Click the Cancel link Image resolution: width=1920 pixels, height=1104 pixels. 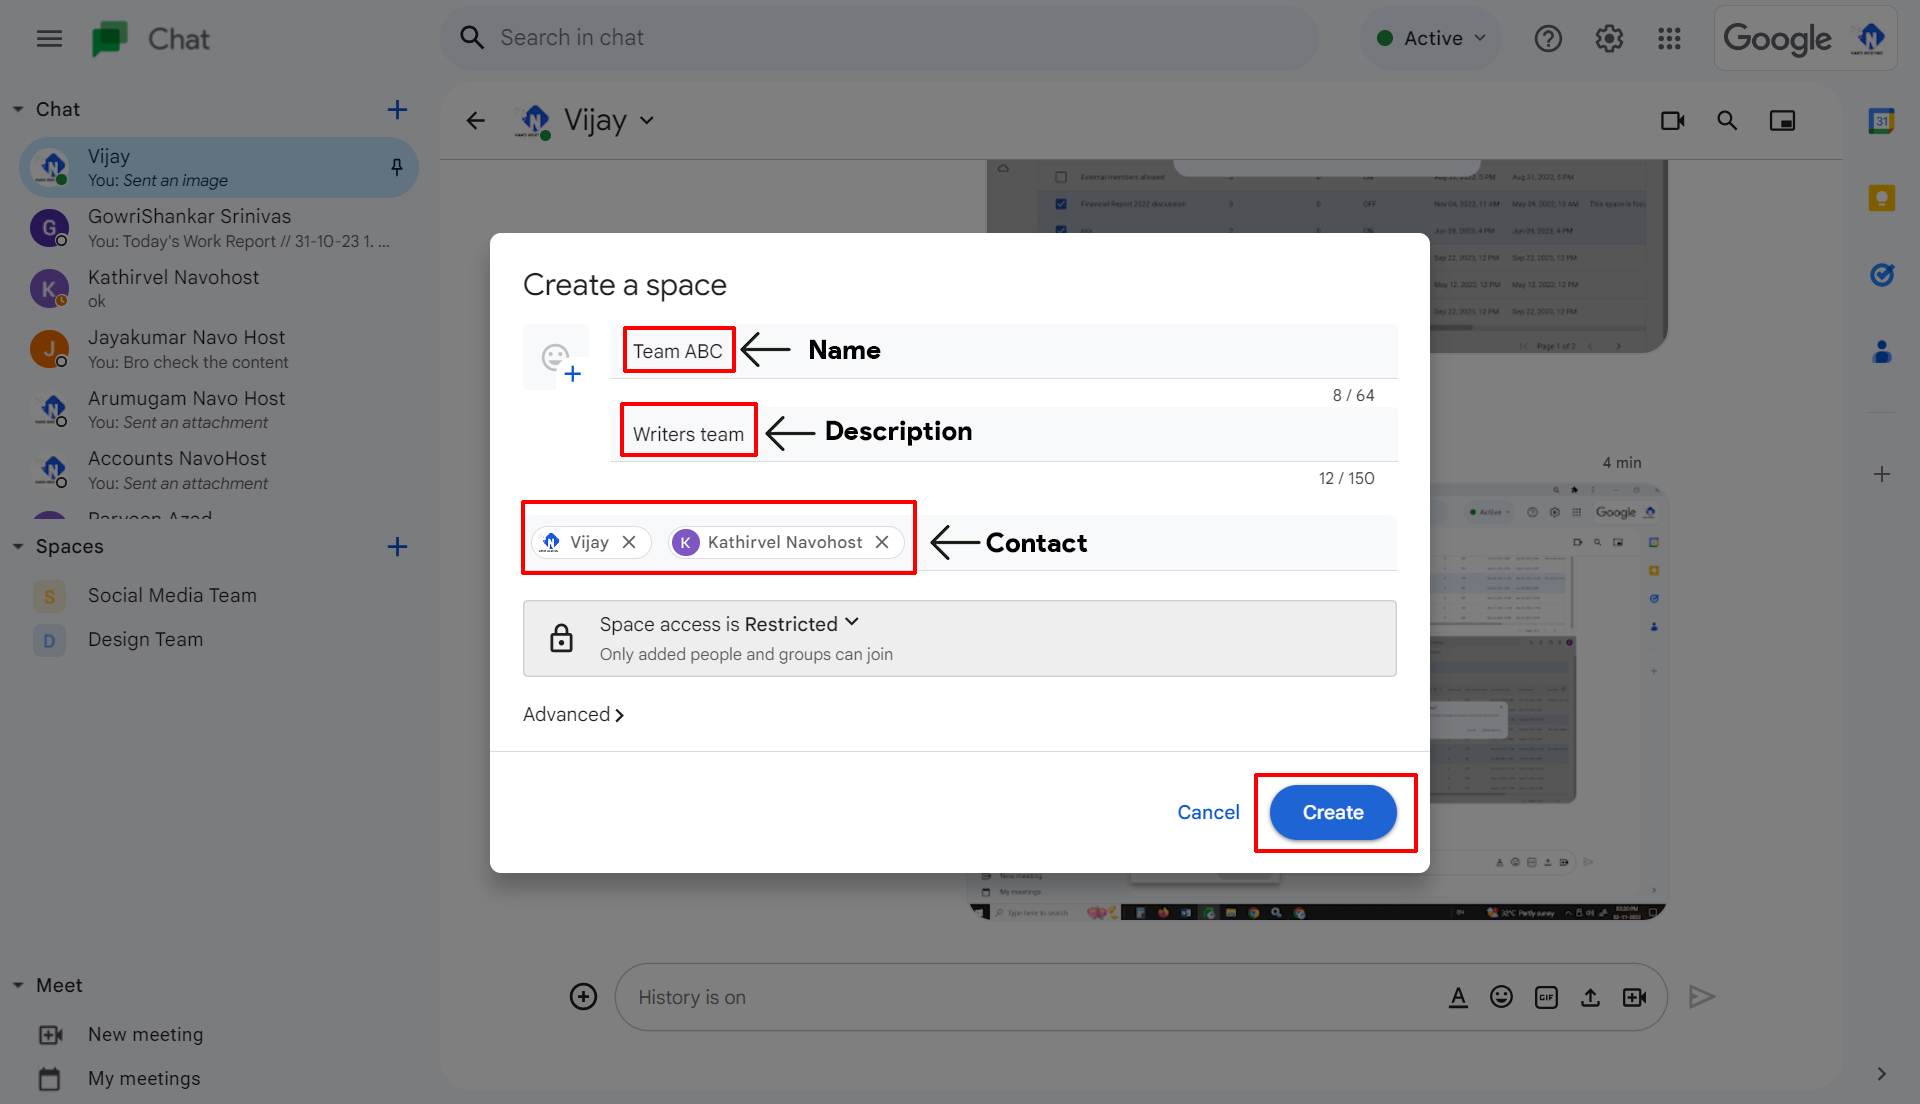pos(1208,813)
